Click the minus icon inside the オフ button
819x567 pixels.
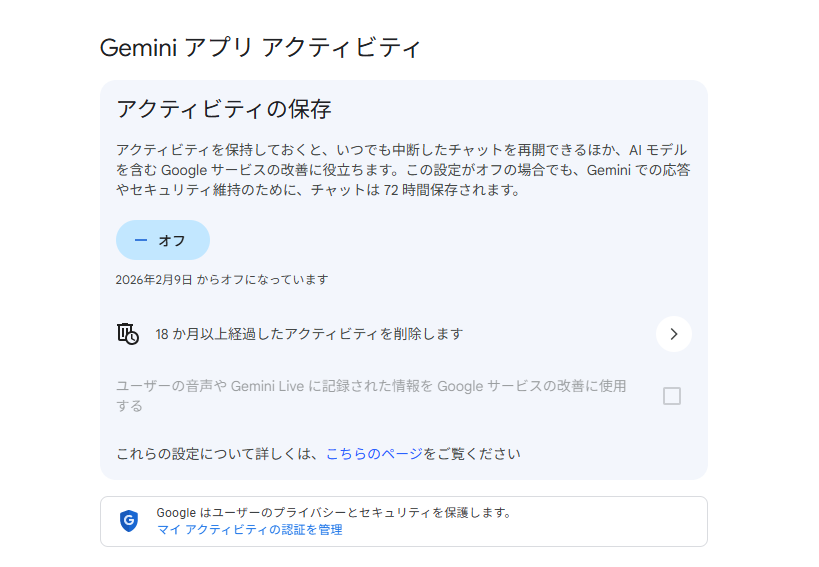point(140,240)
